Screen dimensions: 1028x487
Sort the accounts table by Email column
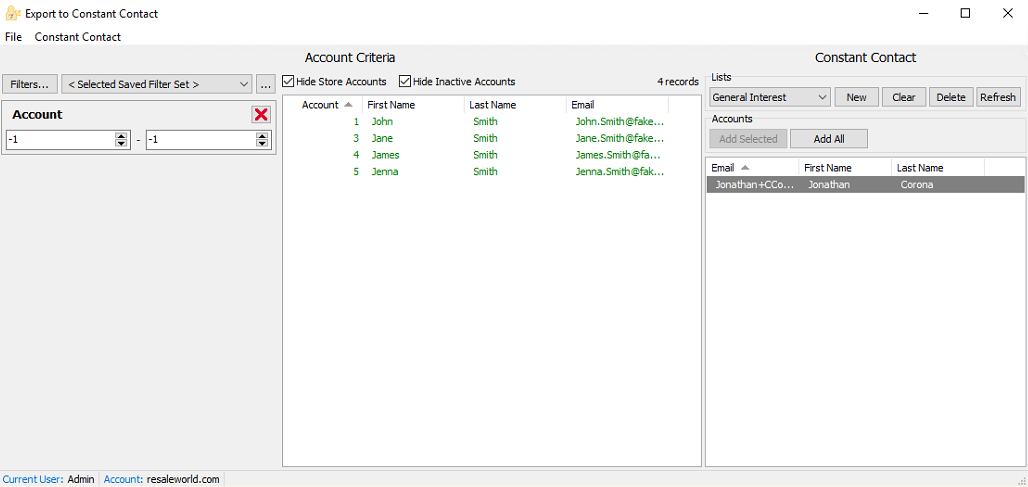(x=618, y=105)
